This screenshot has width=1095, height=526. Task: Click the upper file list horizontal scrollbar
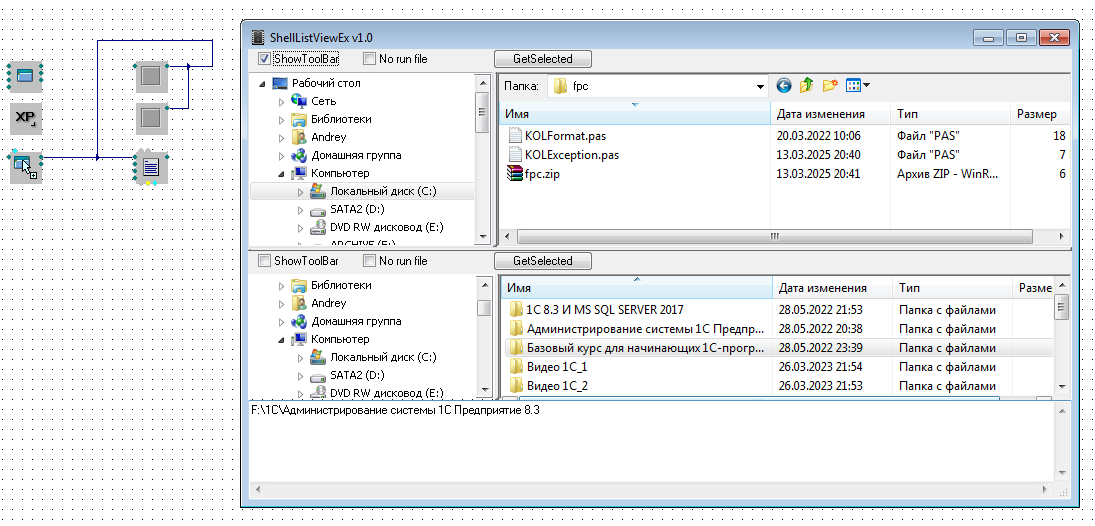click(773, 237)
